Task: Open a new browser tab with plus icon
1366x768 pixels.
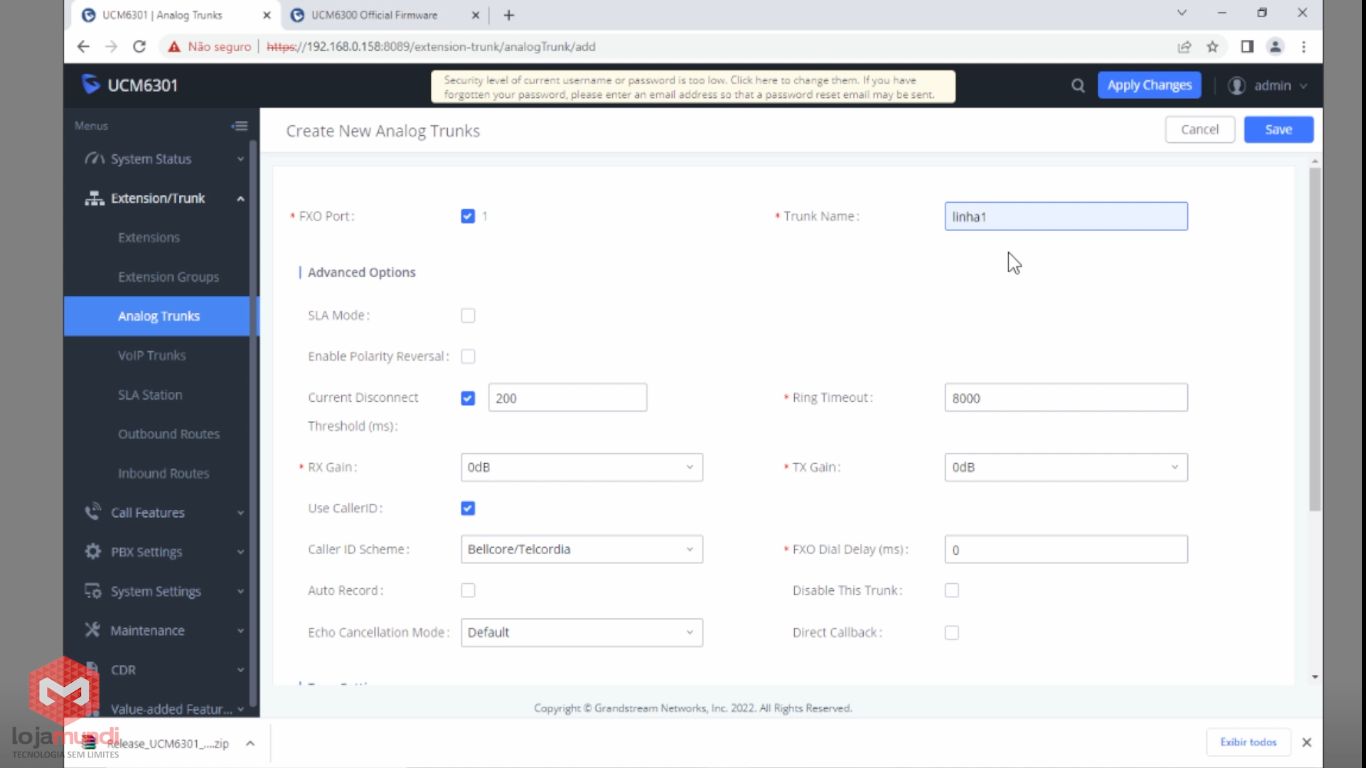Action: [x=509, y=15]
